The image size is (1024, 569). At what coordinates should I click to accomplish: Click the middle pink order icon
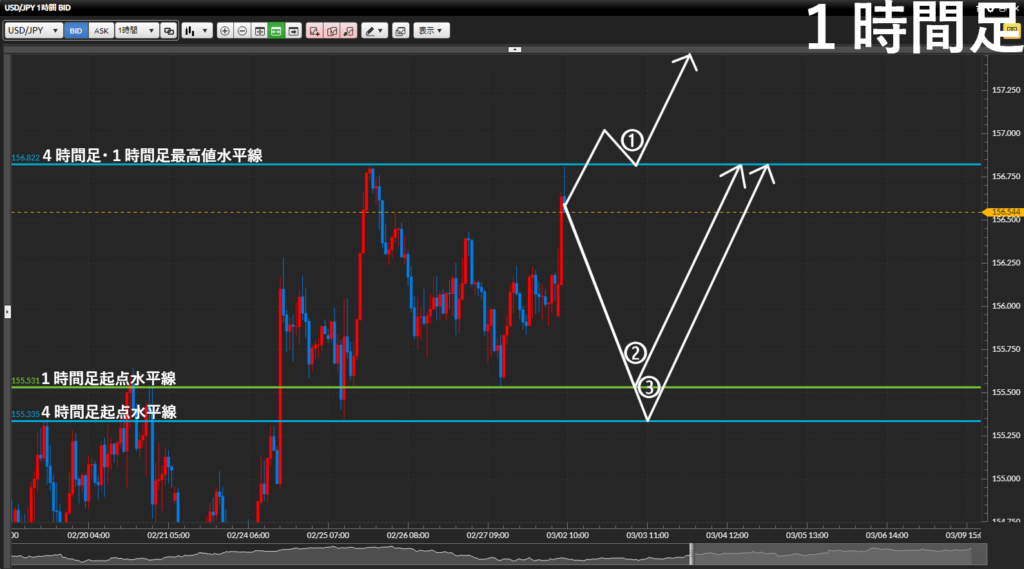331,31
